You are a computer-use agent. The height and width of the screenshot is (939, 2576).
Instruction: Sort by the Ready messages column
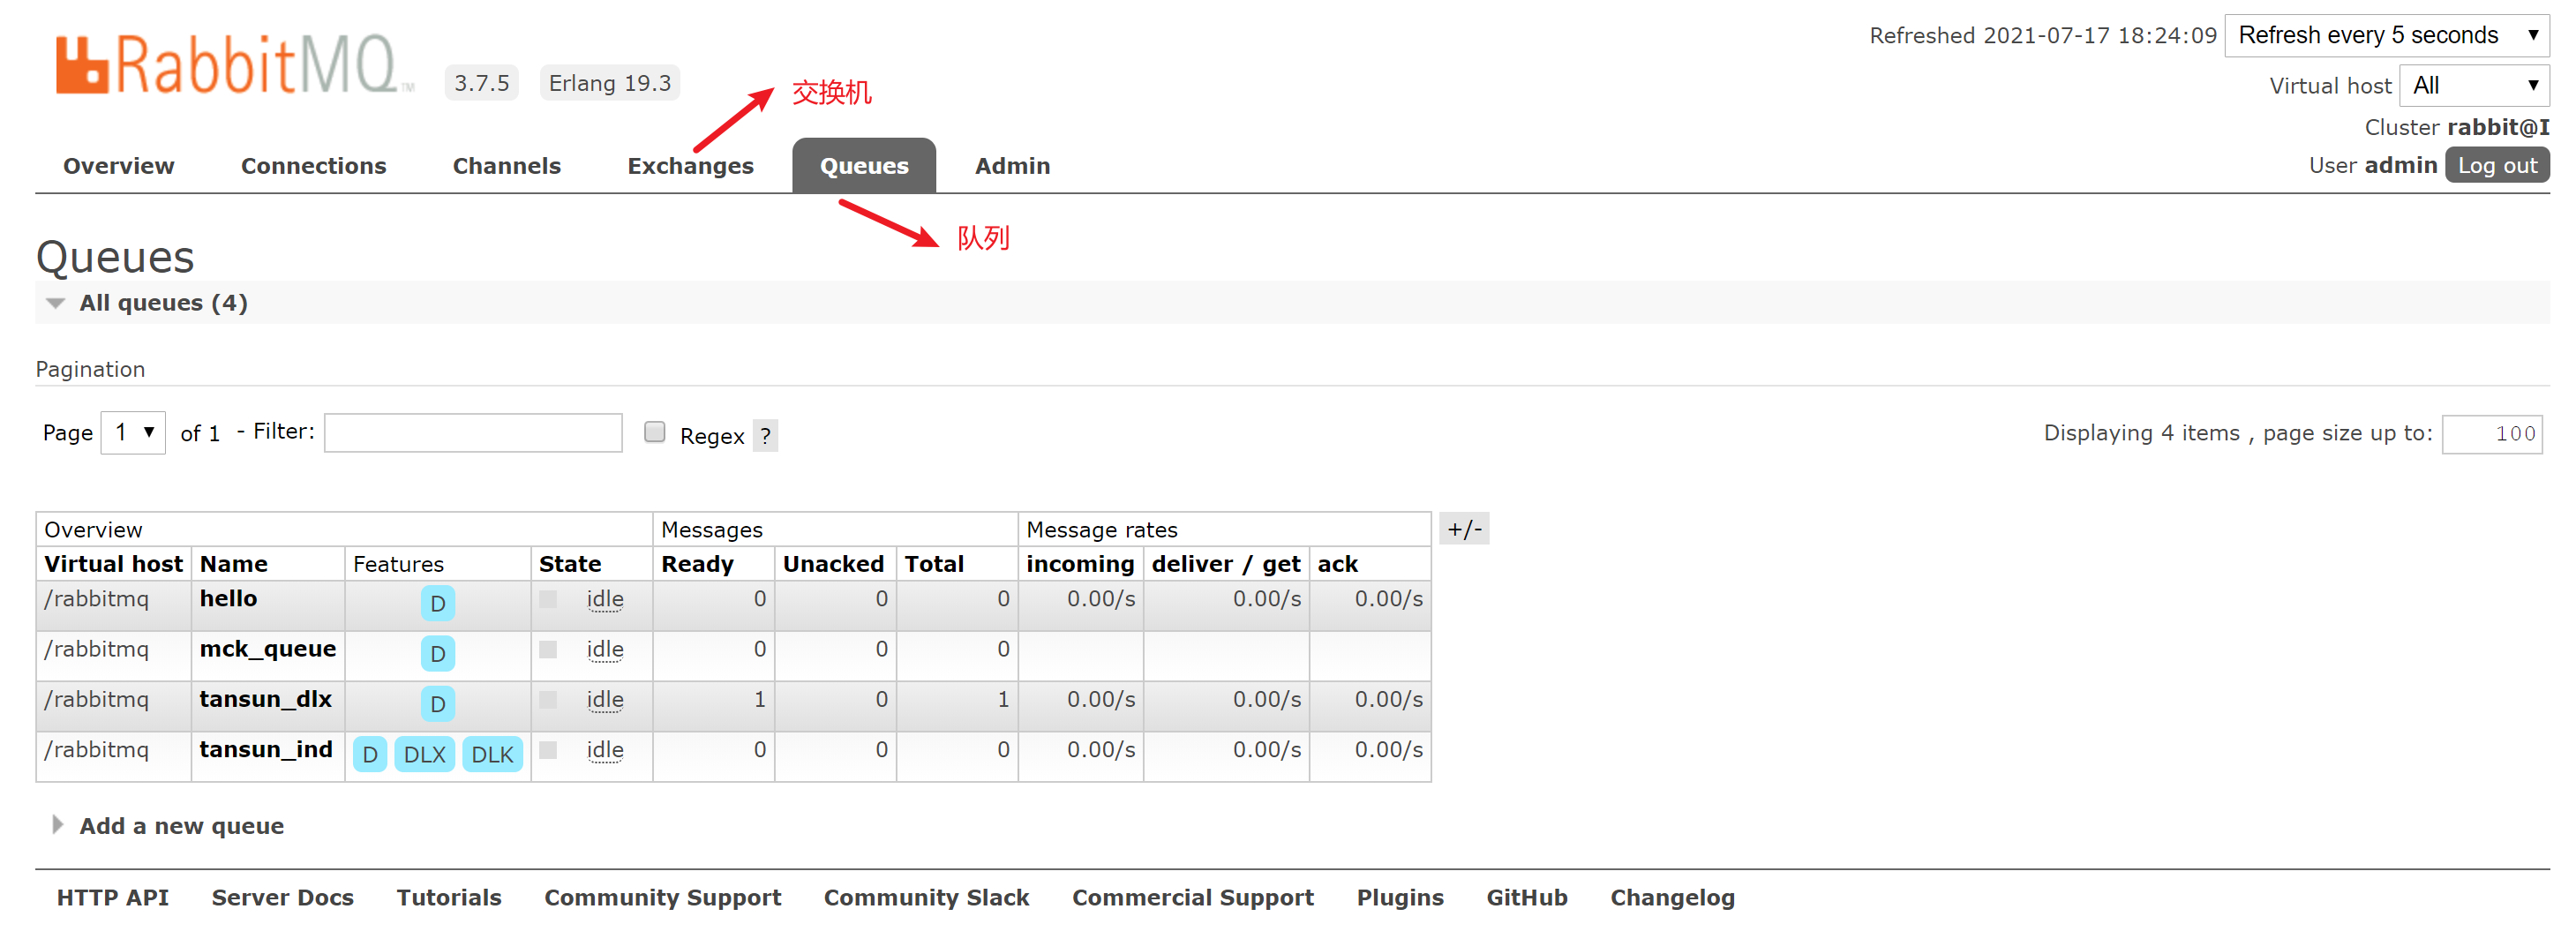point(697,563)
